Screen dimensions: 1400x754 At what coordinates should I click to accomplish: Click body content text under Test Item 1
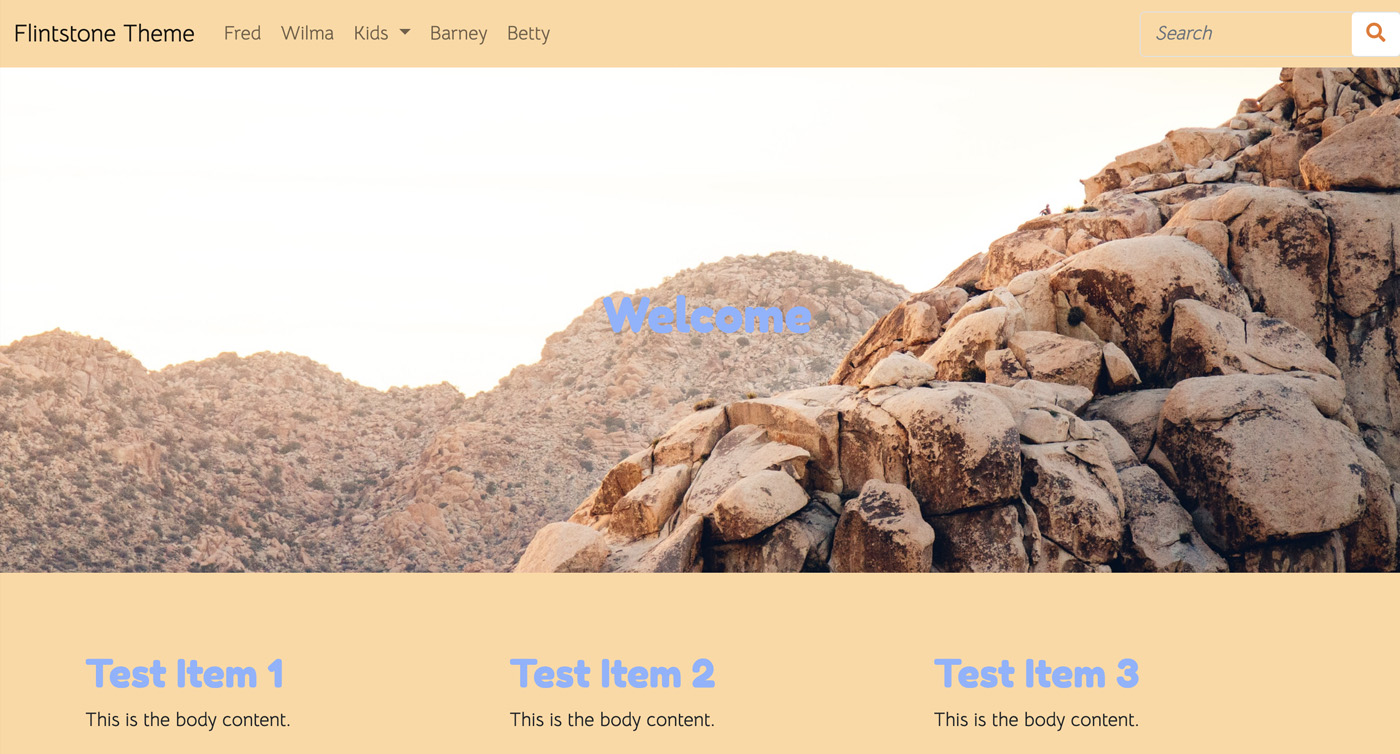188,720
